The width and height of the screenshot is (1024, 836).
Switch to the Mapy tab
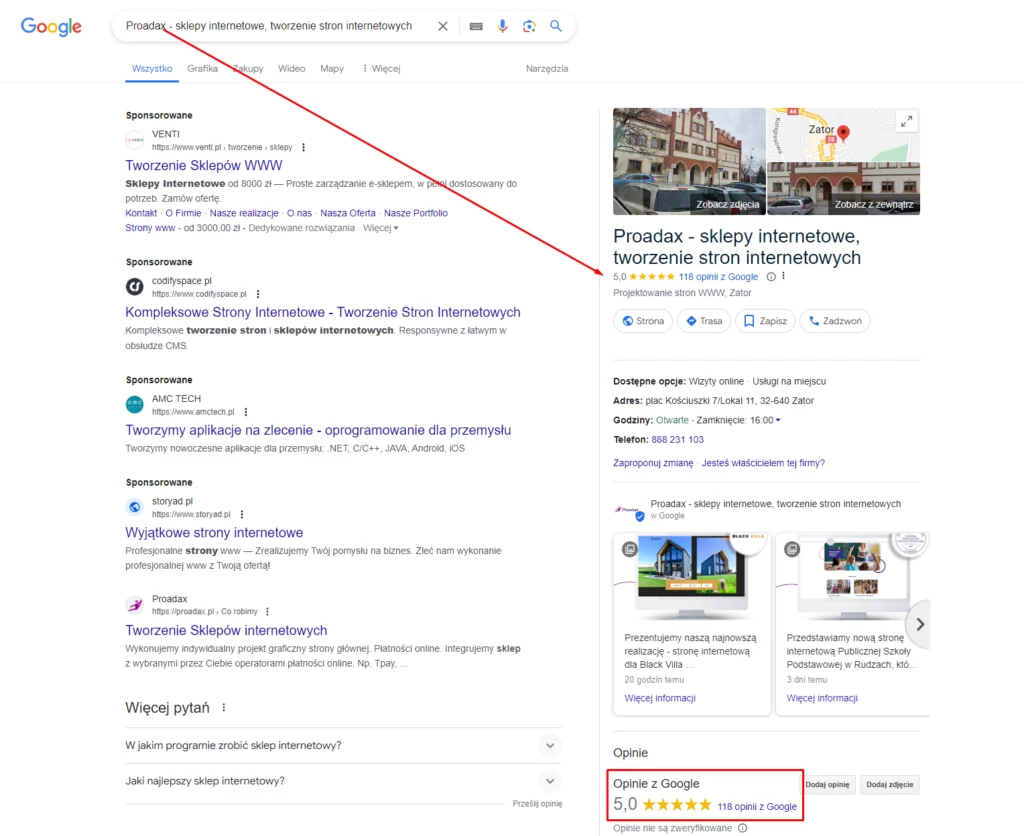[x=332, y=69]
